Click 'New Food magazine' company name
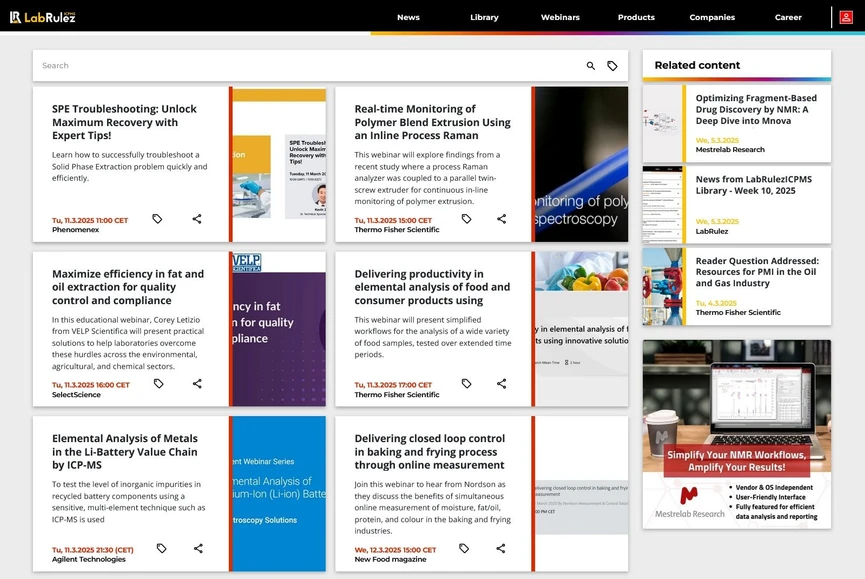This screenshot has width=865, height=579. pyautogui.click(x=390, y=559)
